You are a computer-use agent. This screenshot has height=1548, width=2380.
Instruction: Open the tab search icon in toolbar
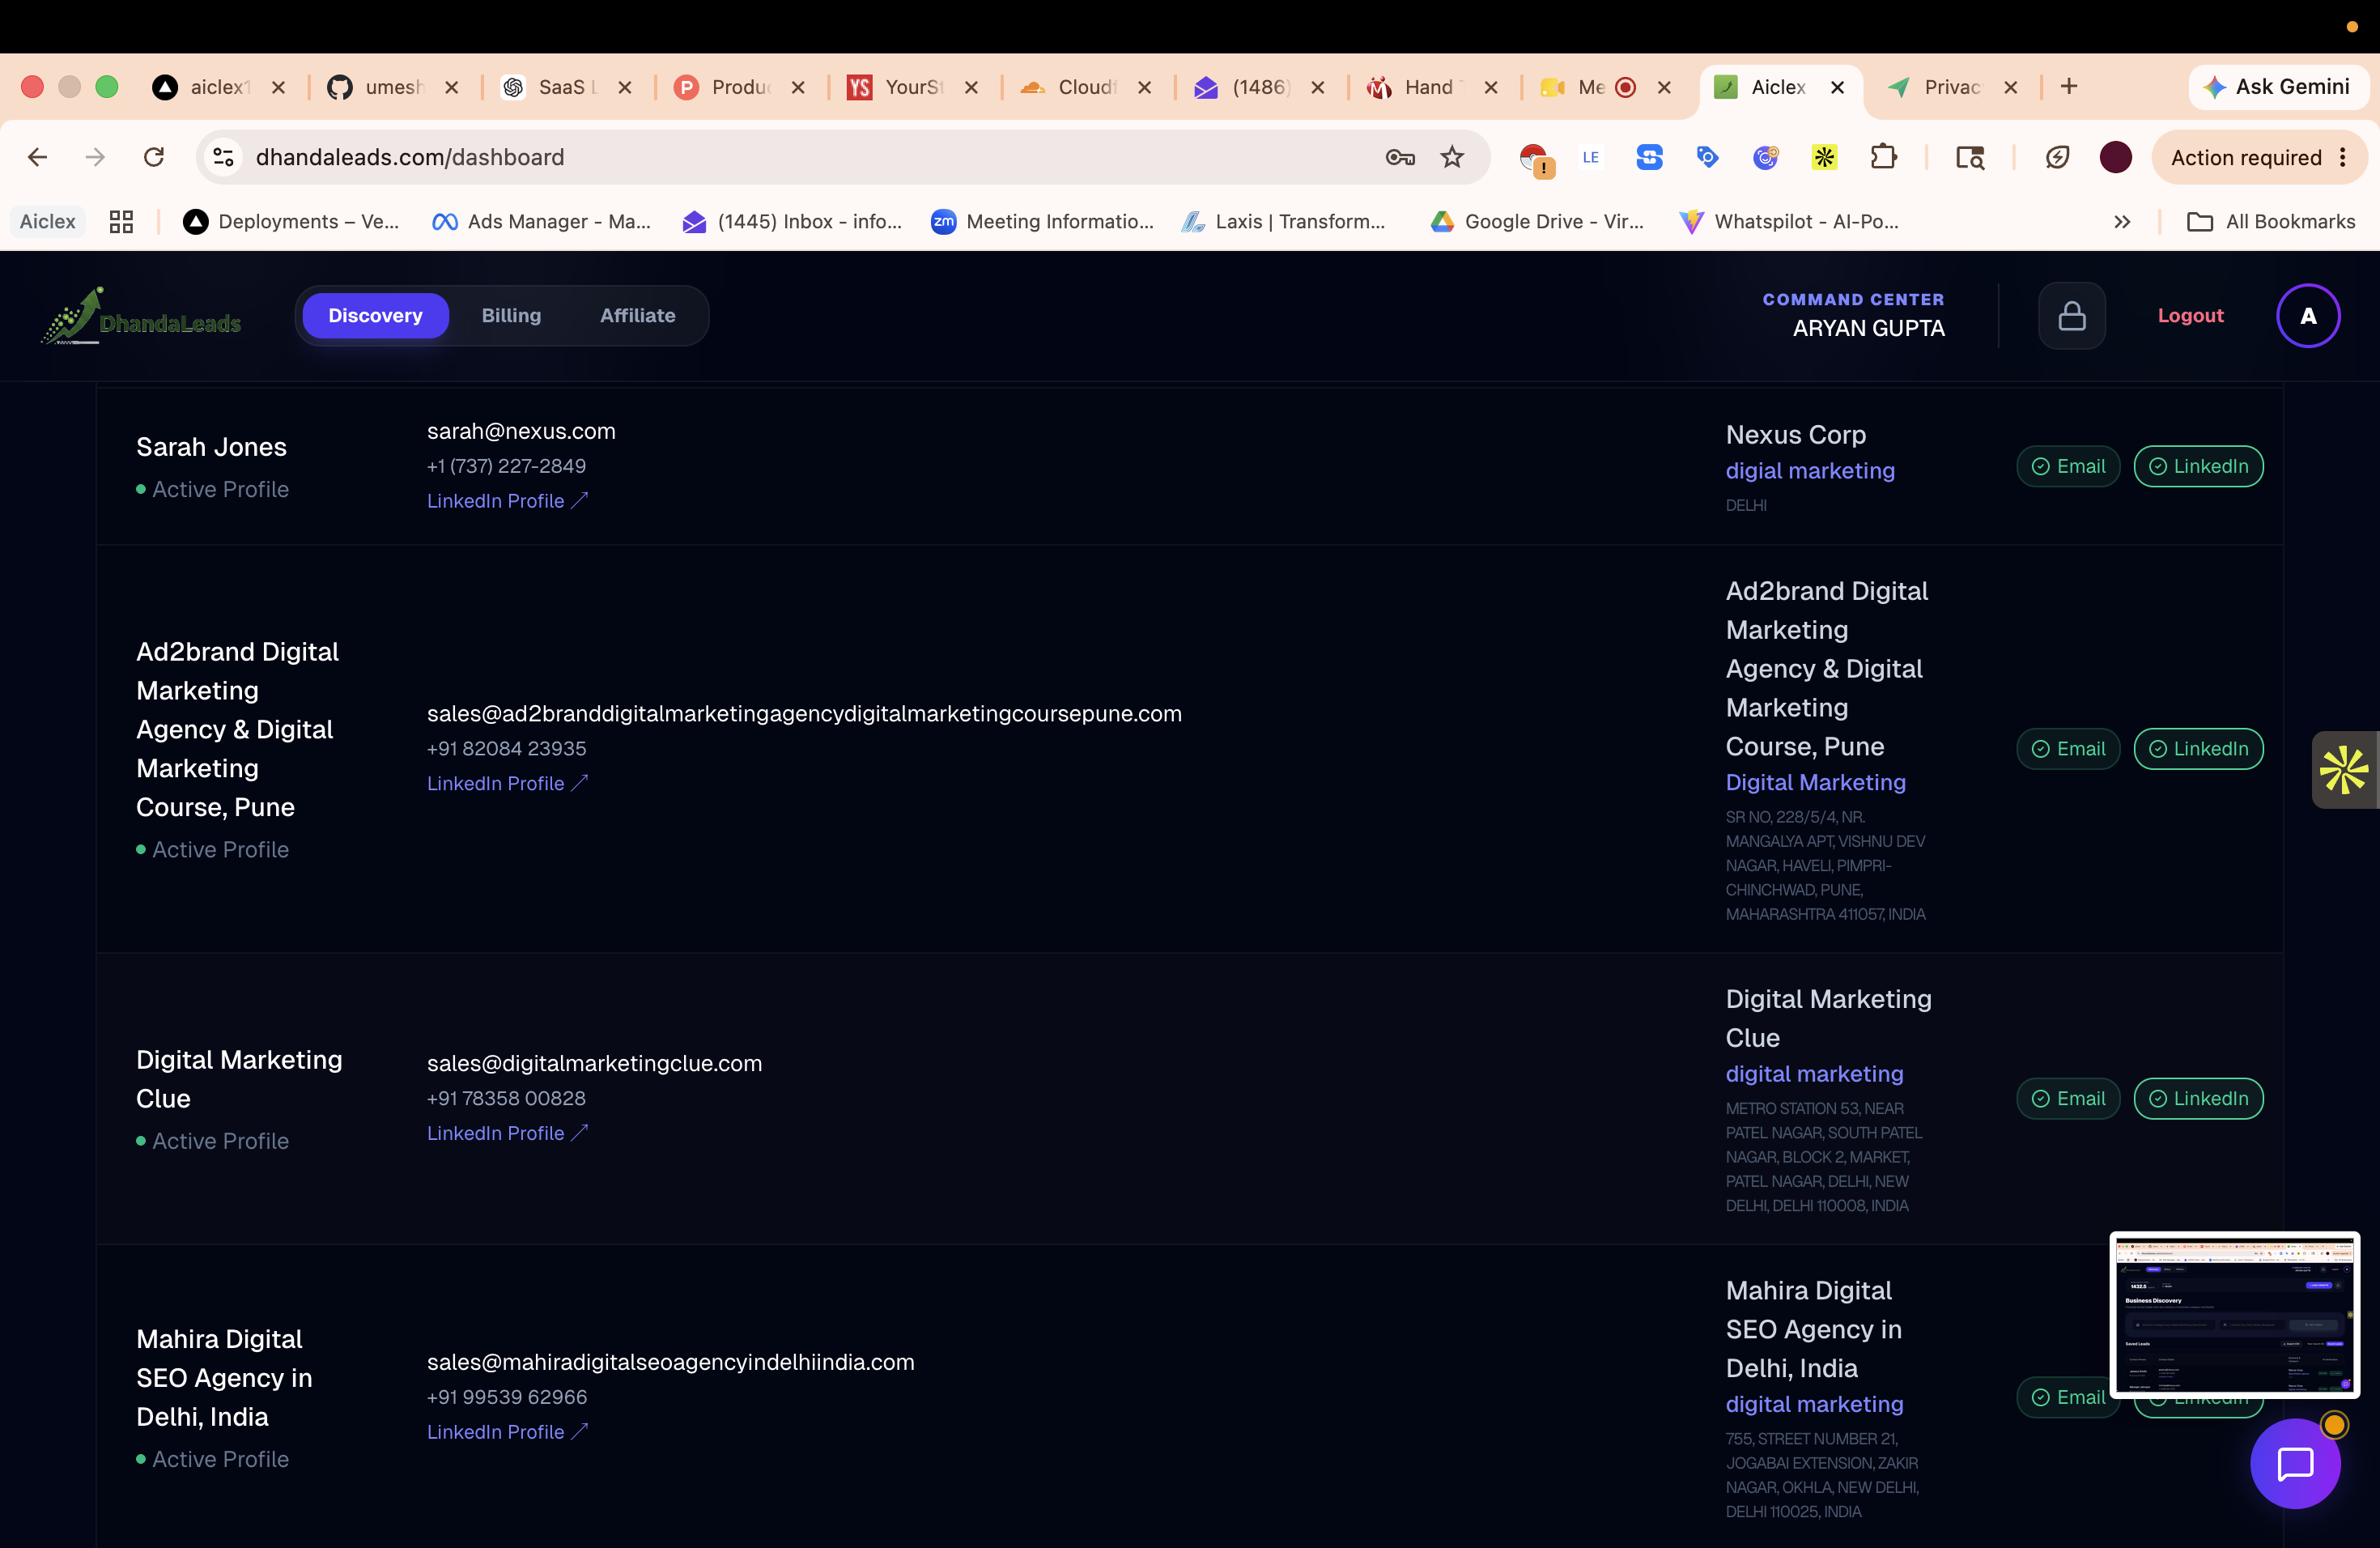[x=1970, y=157]
